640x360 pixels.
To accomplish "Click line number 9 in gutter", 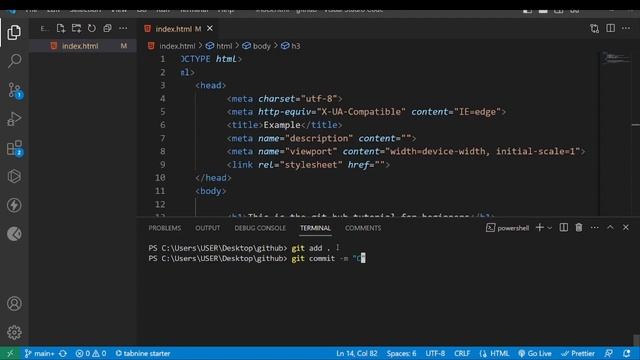I will (x=162, y=164).
